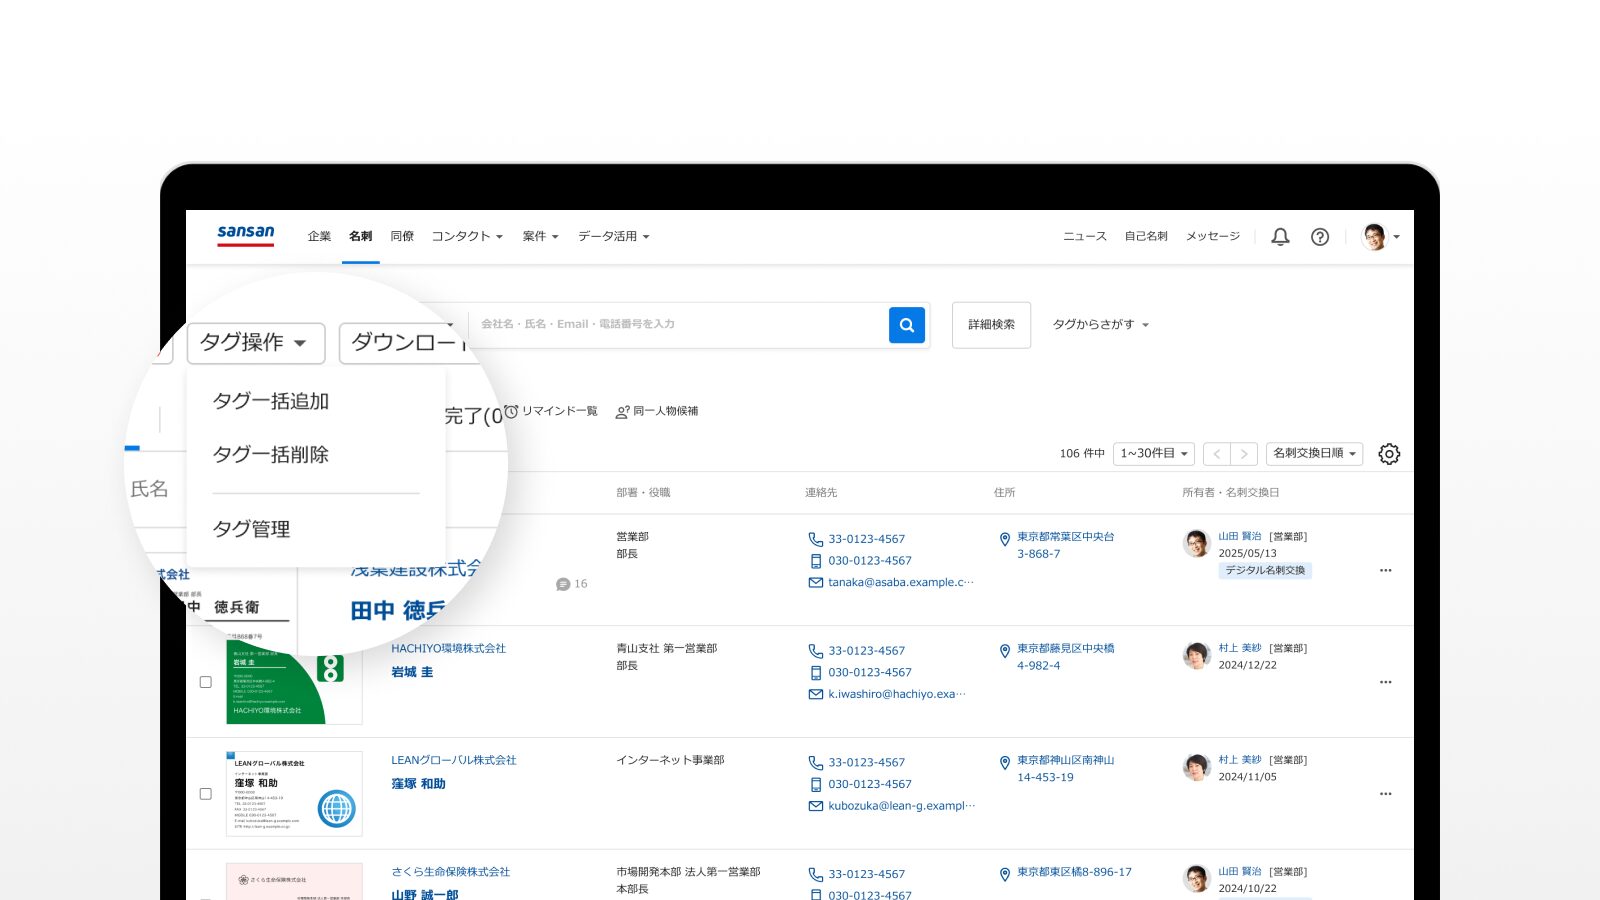The image size is (1600, 900).
Task: Open the リマインド一覧 link
Action: 551,411
